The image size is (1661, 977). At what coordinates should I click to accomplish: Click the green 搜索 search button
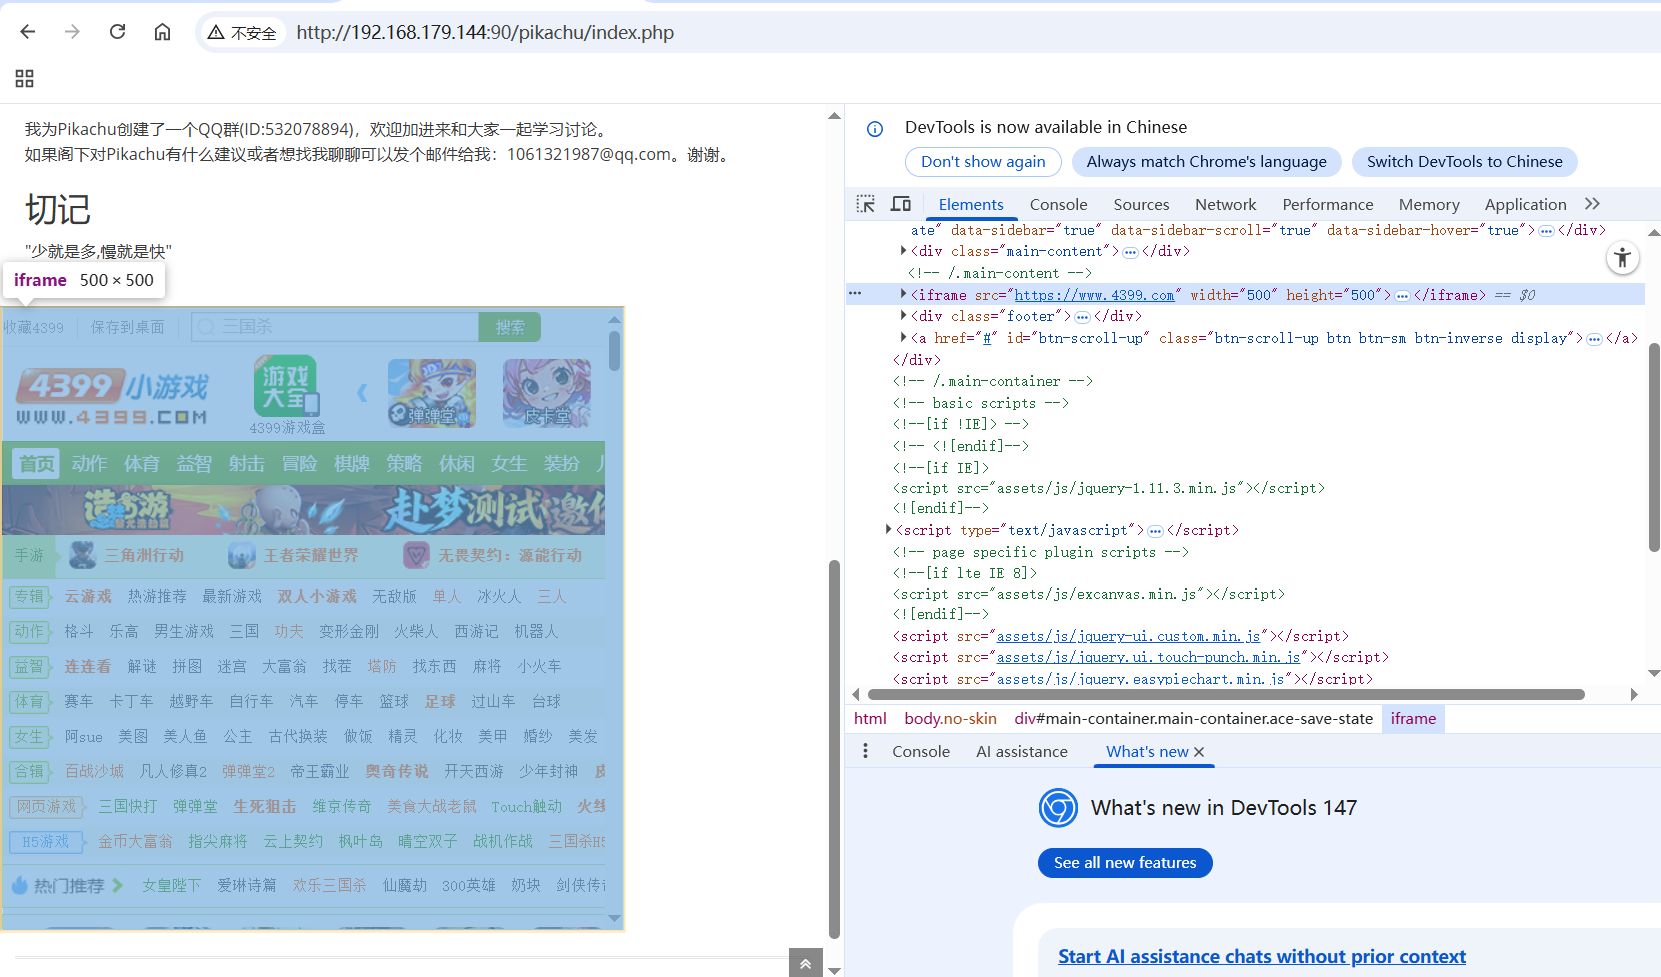pos(510,327)
